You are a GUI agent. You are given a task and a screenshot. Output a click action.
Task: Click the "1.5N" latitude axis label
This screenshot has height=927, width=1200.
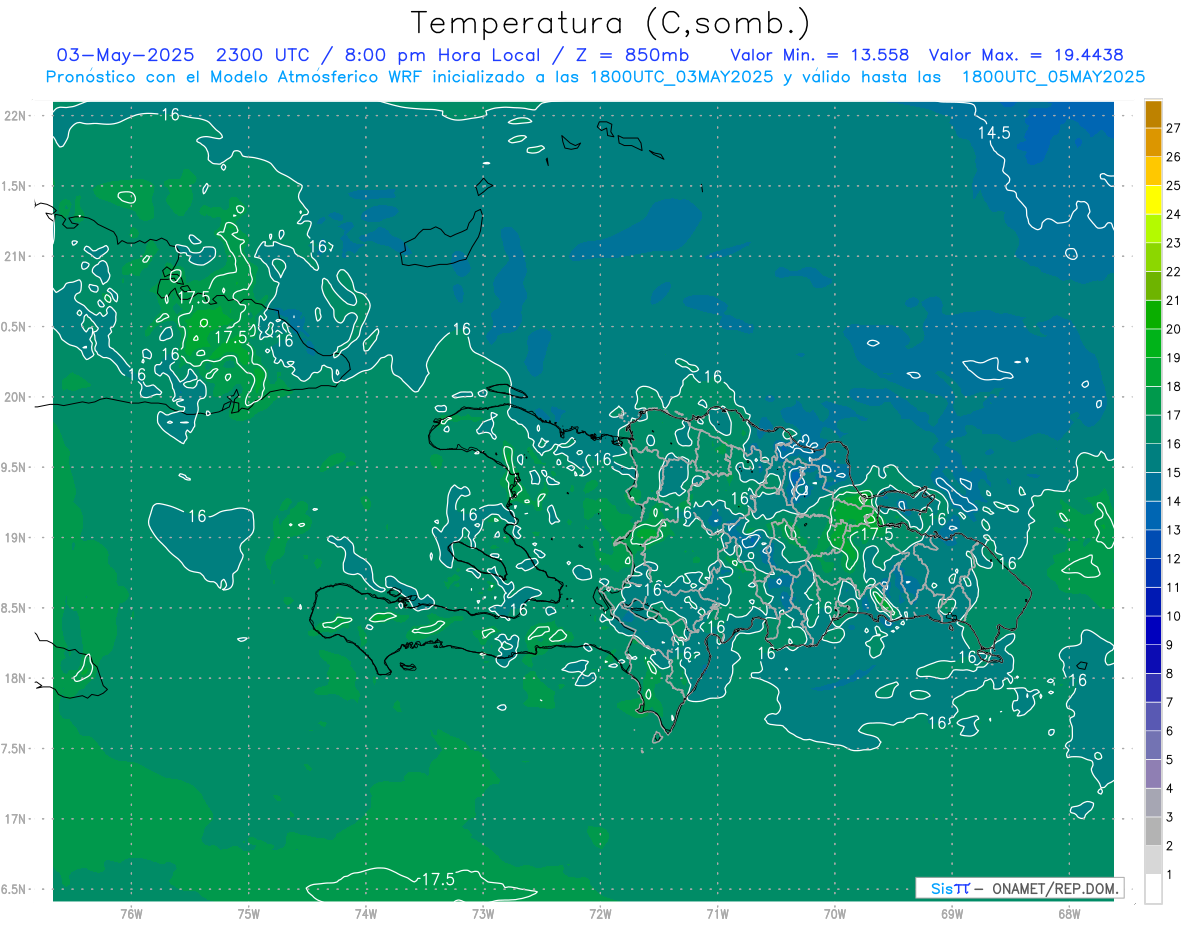pyautogui.click(x=15, y=186)
